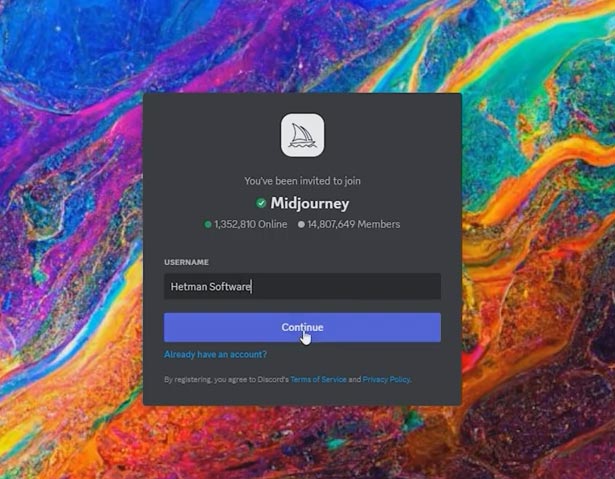Click the 1,352,810 Online count
This screenshot has height=479, width=615.
(x=246, y=224)
